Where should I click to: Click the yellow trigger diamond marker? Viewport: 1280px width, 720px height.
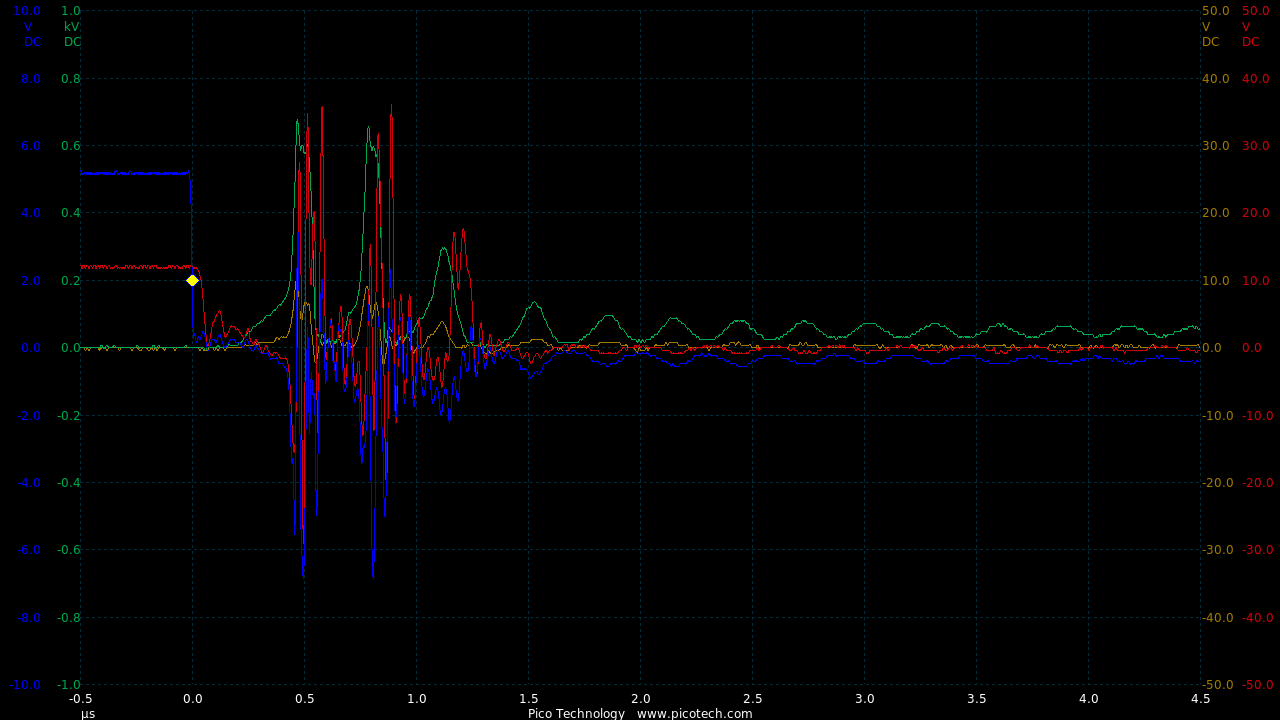[192, 280]
